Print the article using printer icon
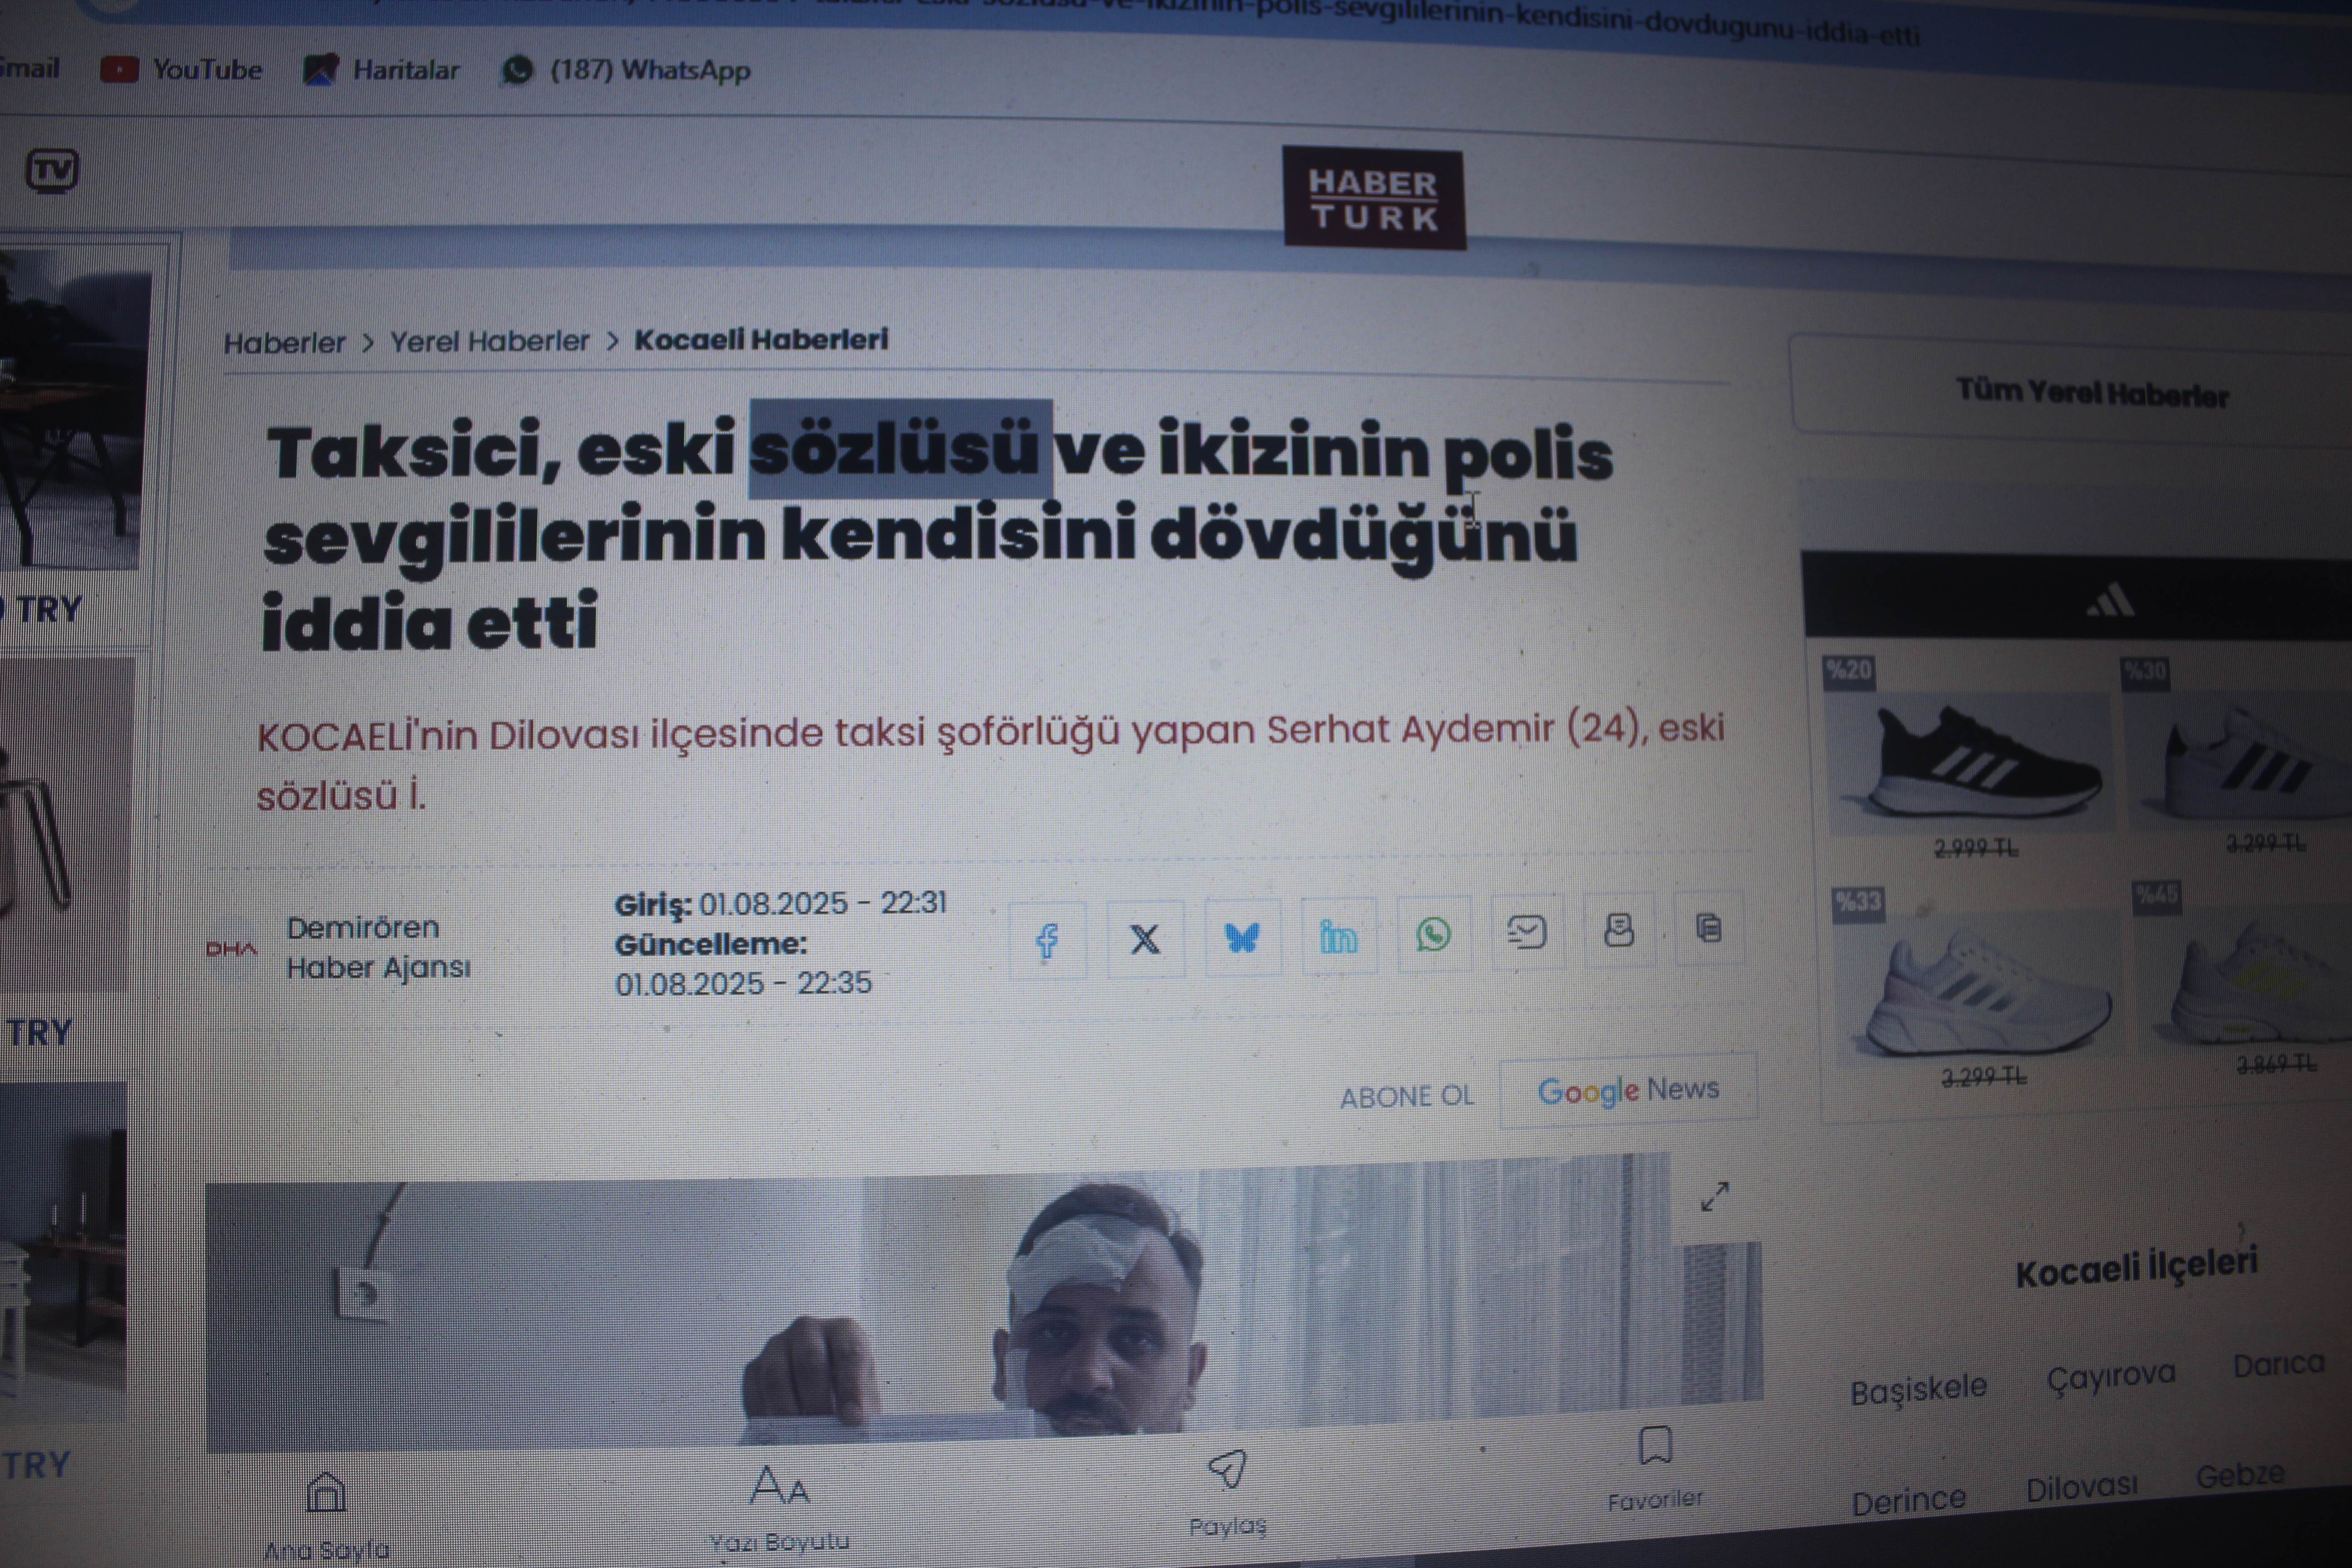The image size is (2352, 1568). [1619, 930]
